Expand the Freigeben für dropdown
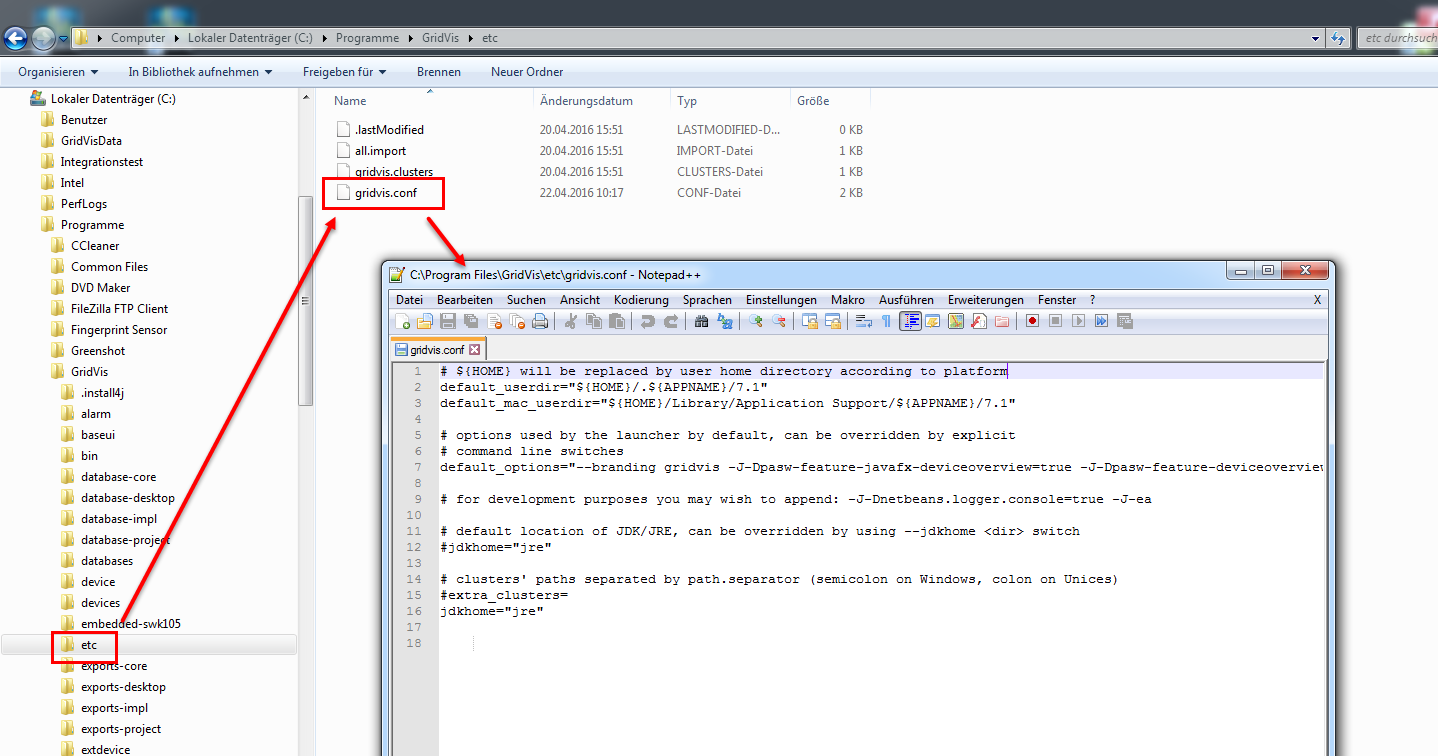Viewport: 1438px width, 756px height. [x=344, y=72]
